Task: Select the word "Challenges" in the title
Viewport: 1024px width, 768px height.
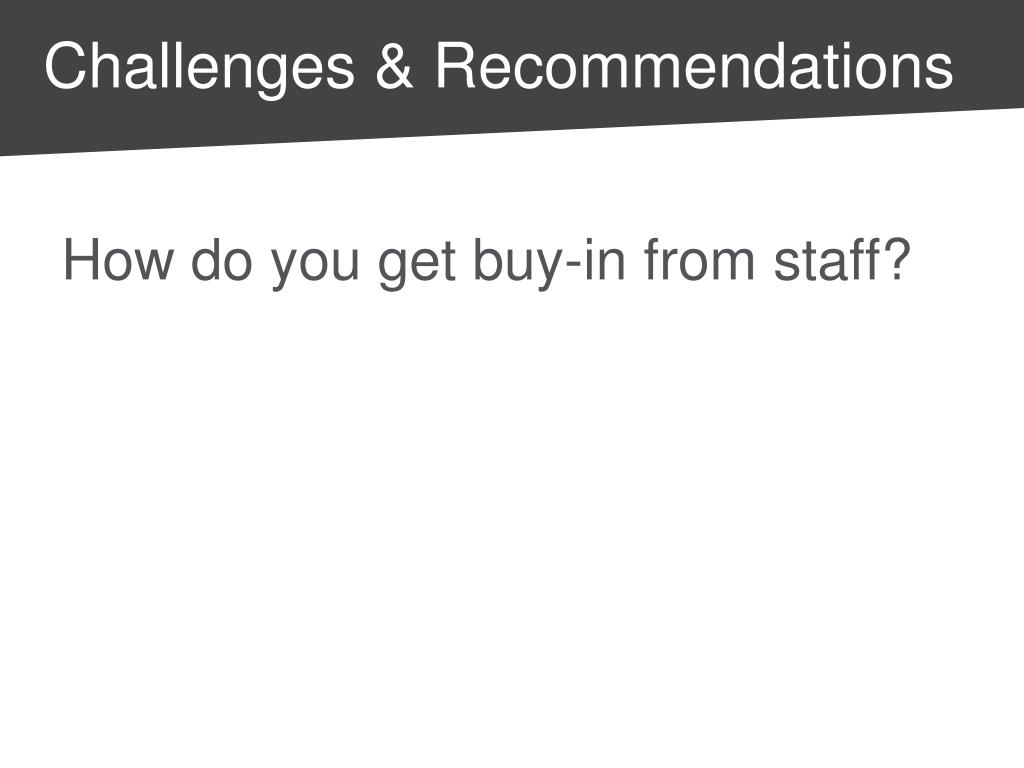Action: coord(199,68)
